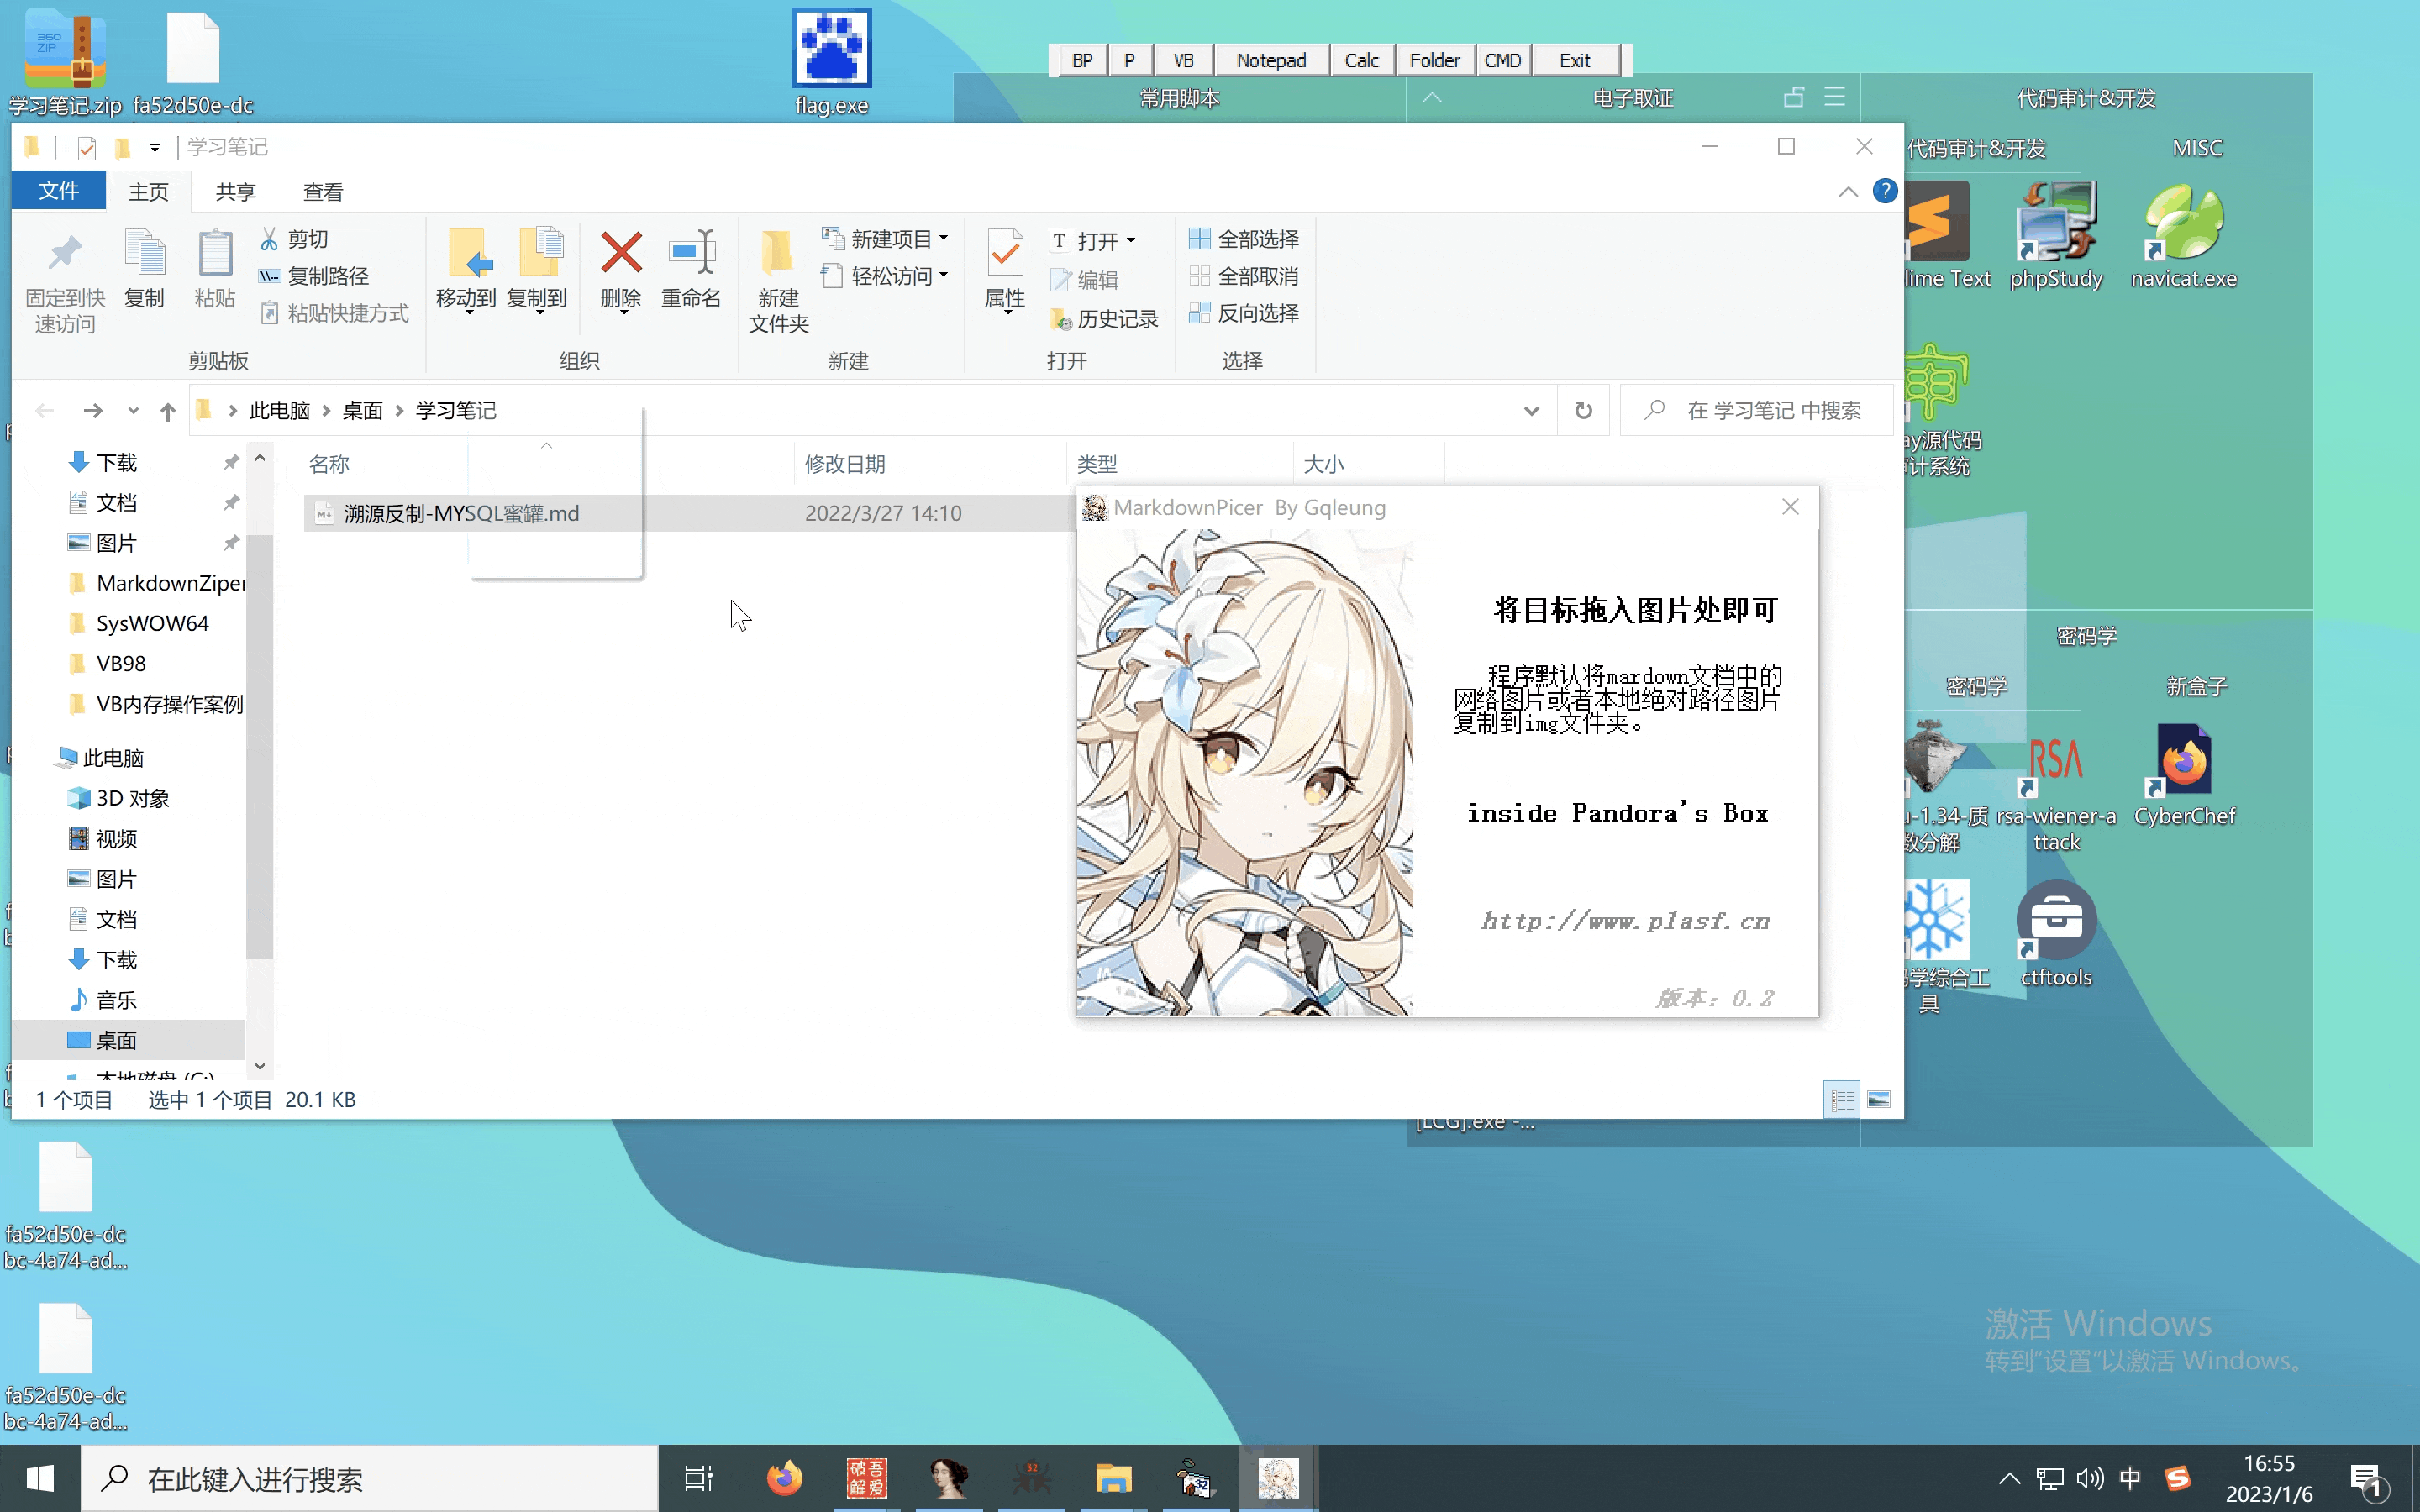Click the Notepad button in top toolbar
2420x1512 pixels.
(x=1270, y=60)
